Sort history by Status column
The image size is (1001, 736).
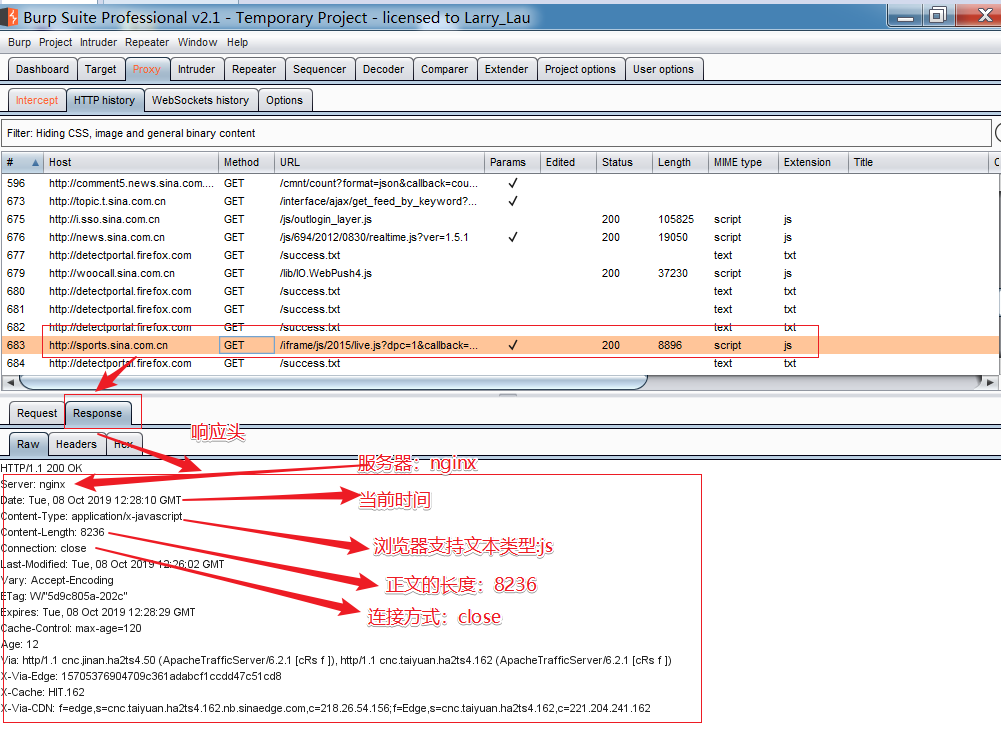624,162
